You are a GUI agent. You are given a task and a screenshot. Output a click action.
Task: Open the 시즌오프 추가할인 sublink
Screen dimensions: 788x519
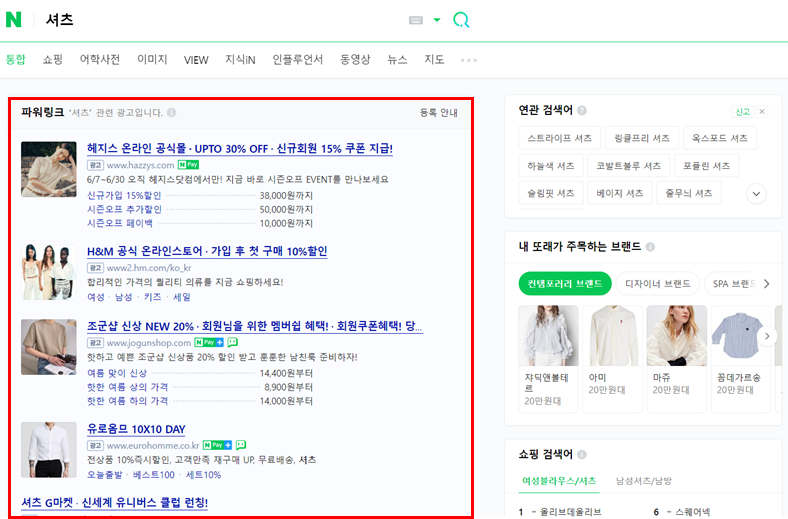click(125, 209)
